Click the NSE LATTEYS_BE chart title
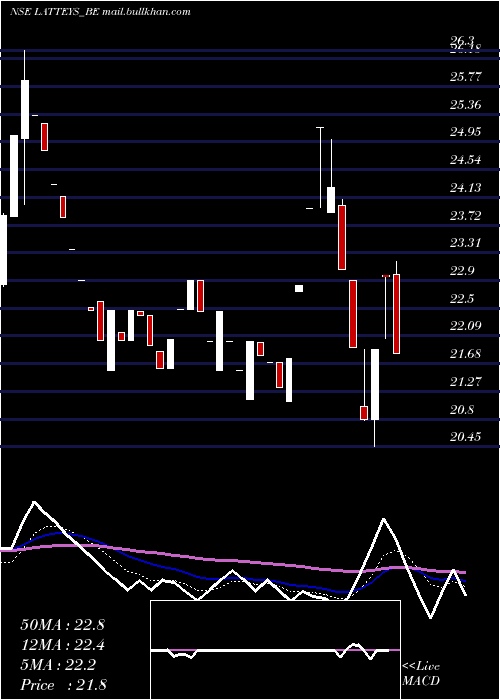Image resolution: width=500 pixels, height=700 pixels. [x=54, y=12]
